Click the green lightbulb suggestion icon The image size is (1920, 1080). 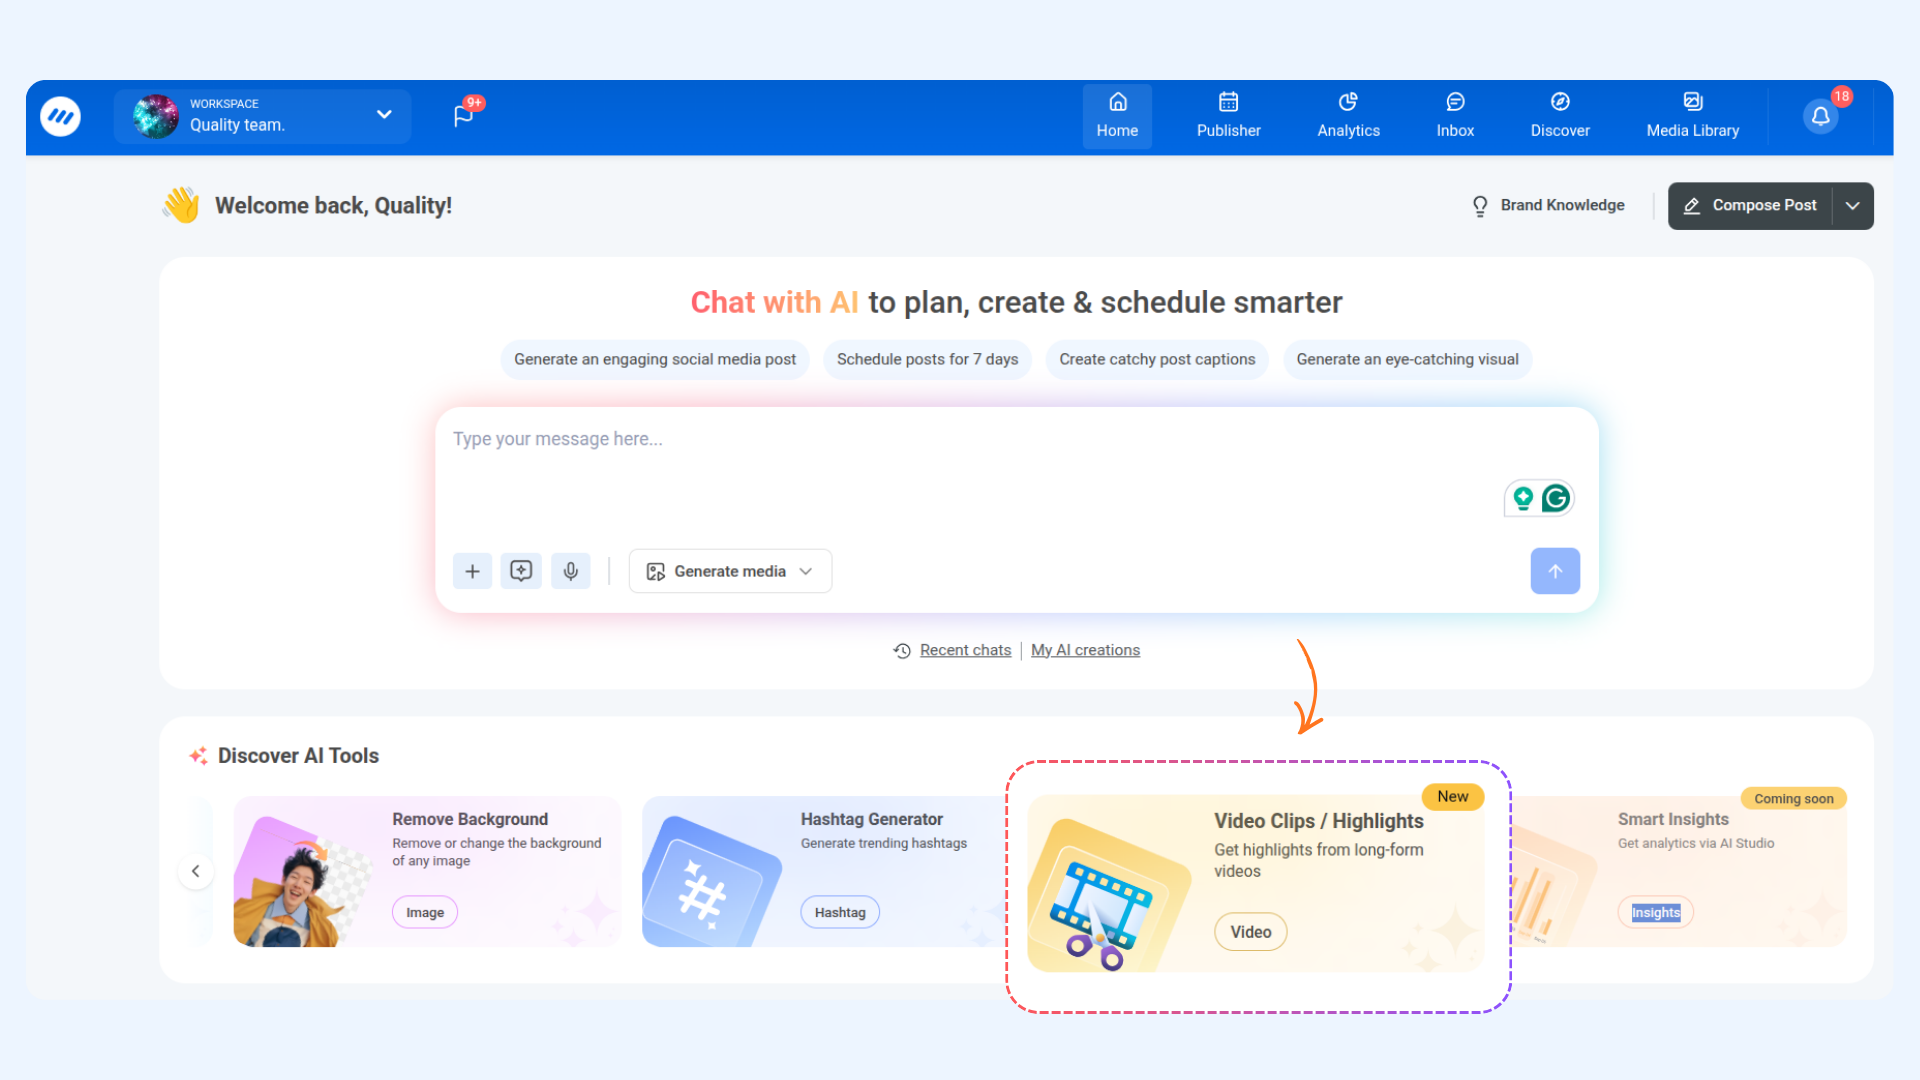tap(1523, 498)
